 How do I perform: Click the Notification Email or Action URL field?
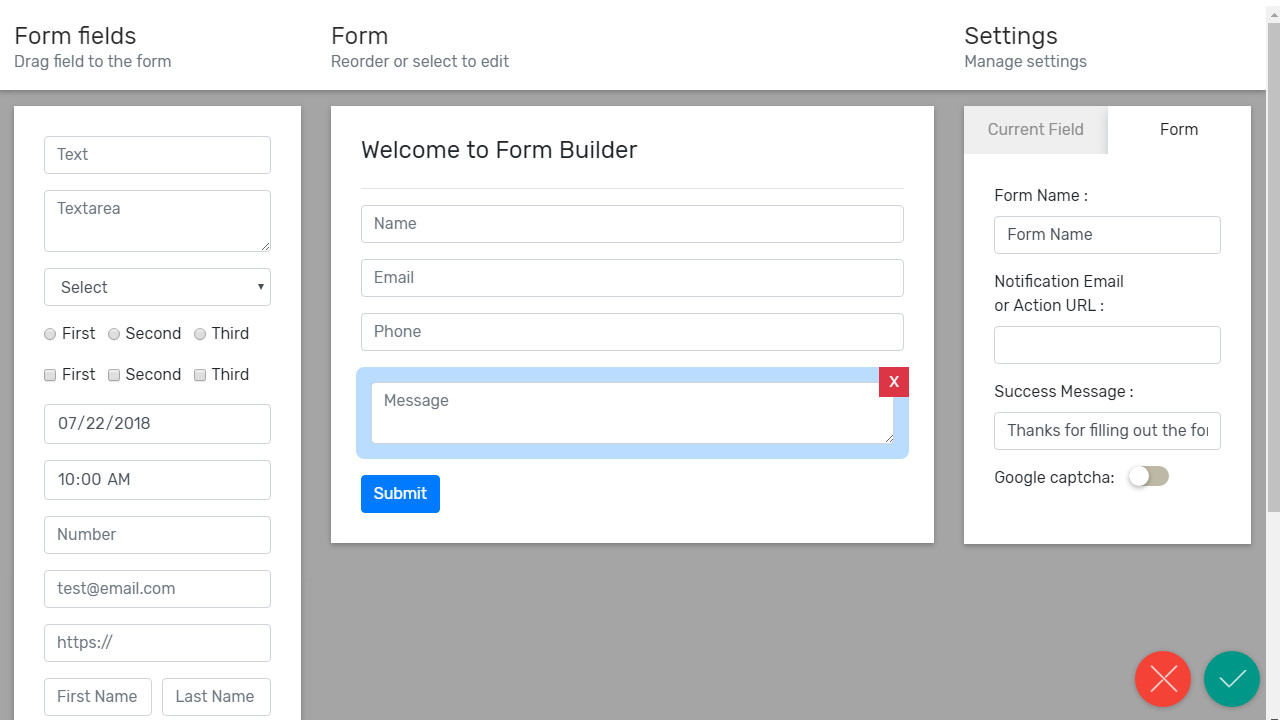[1106, 345]
